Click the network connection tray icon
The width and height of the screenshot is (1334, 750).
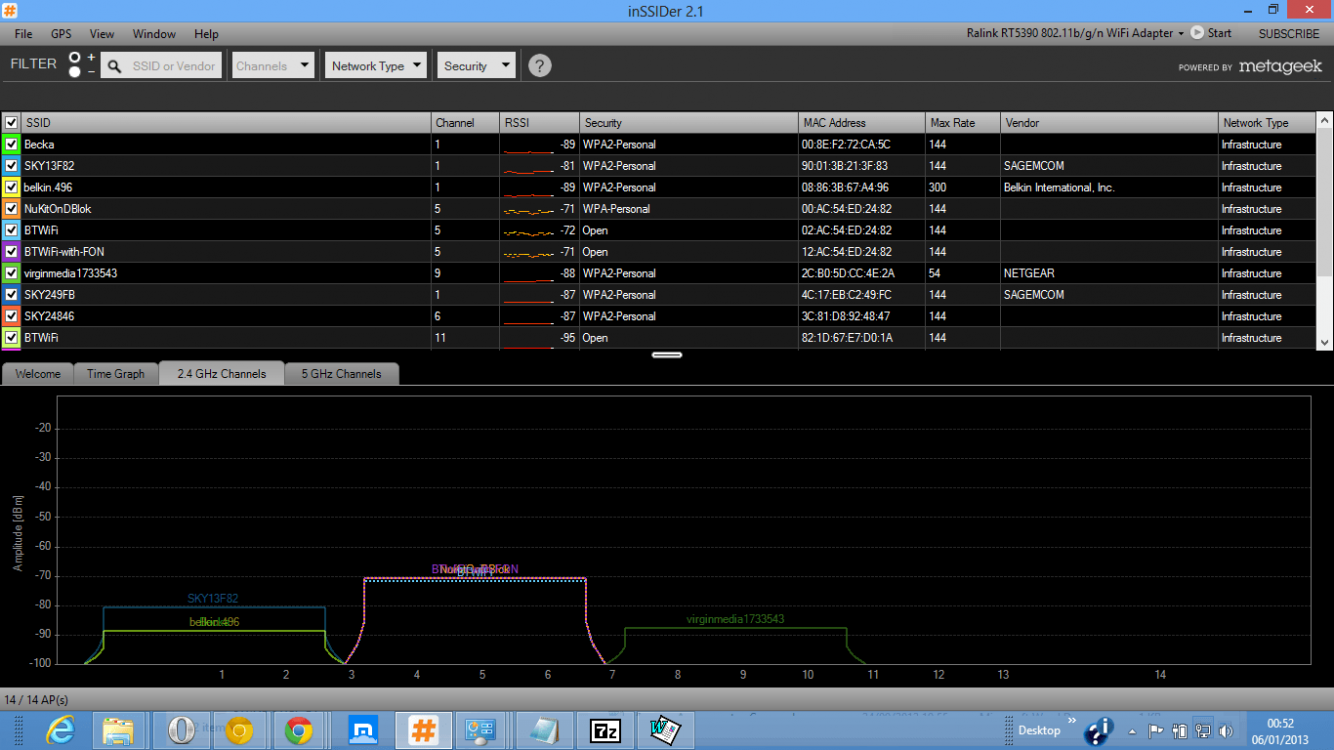1203,731
